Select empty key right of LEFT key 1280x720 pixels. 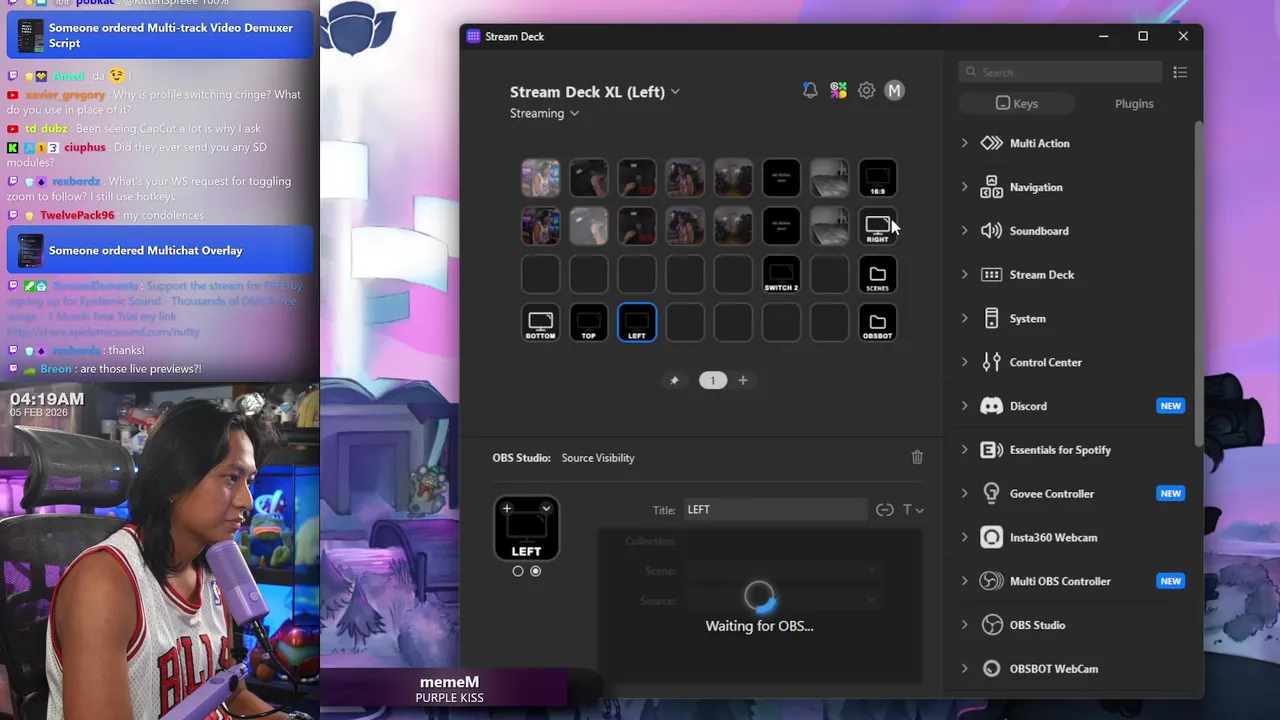coord(685,322)
